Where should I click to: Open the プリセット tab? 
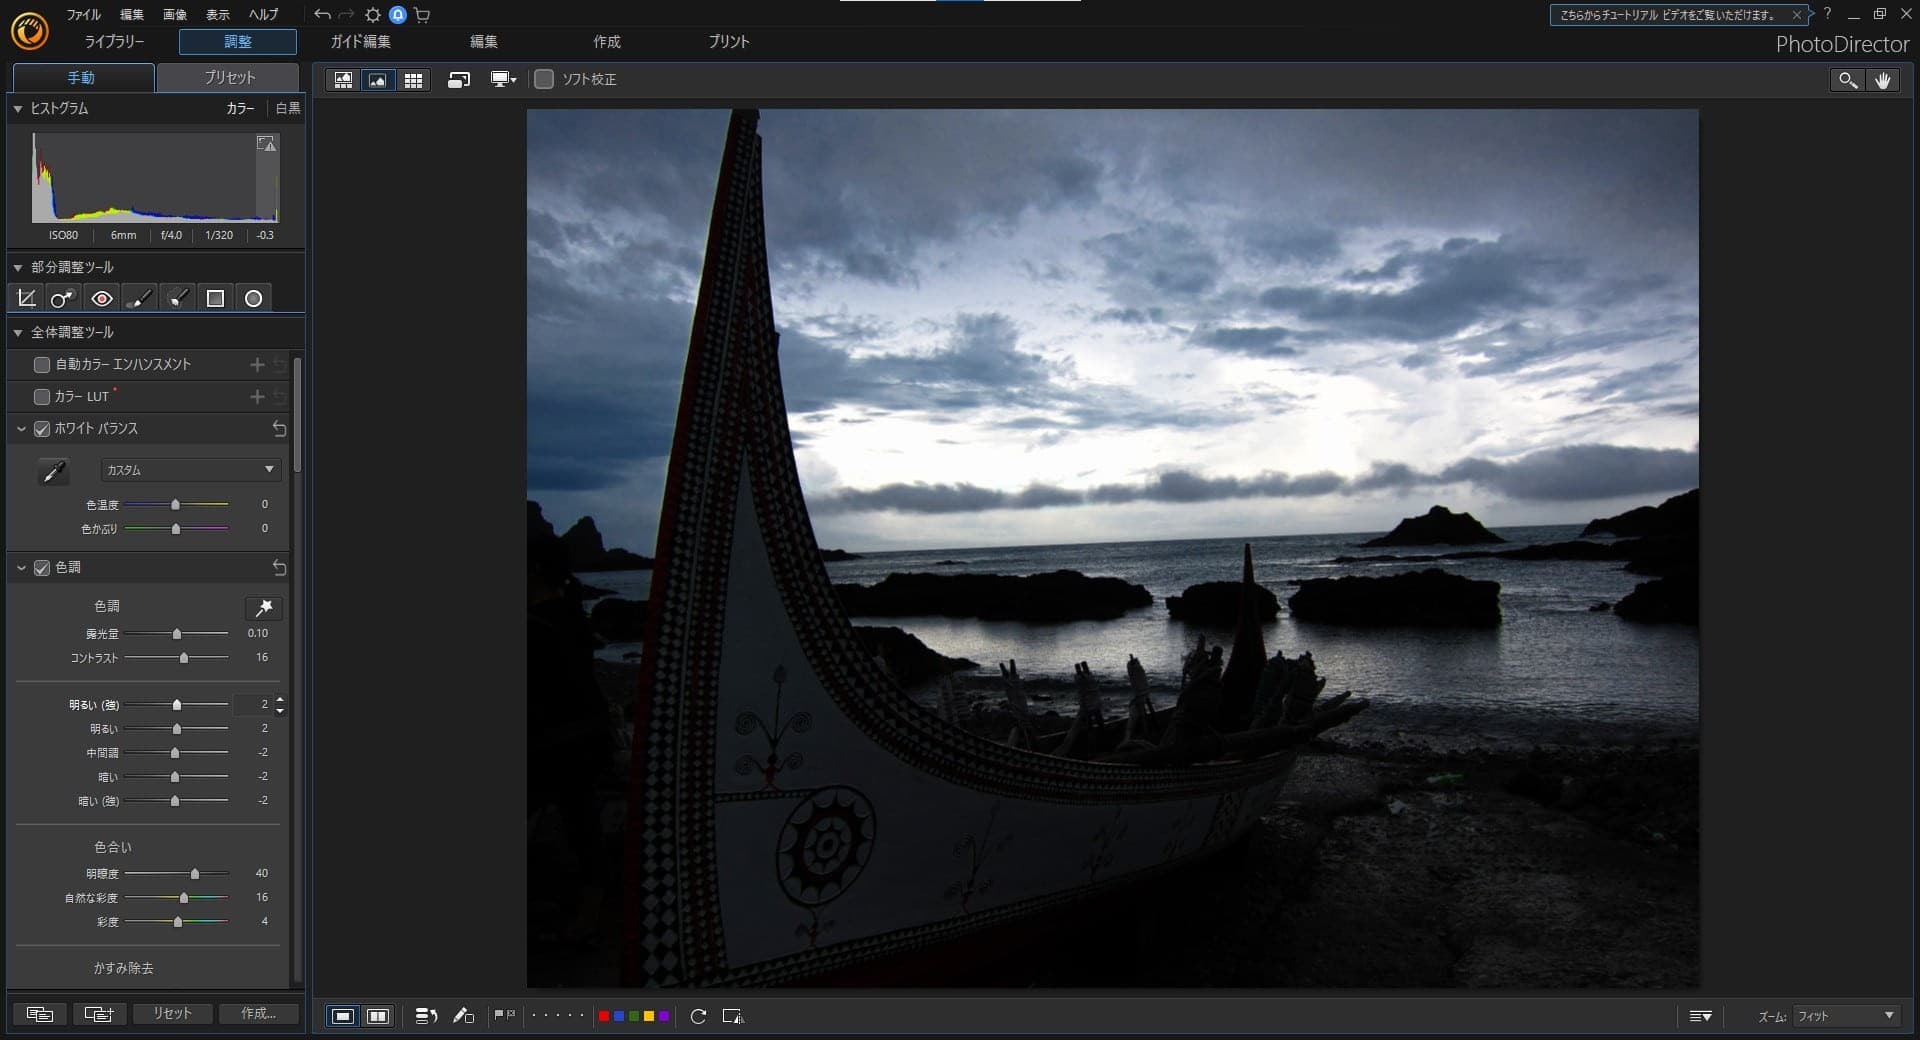click(229, 77)
